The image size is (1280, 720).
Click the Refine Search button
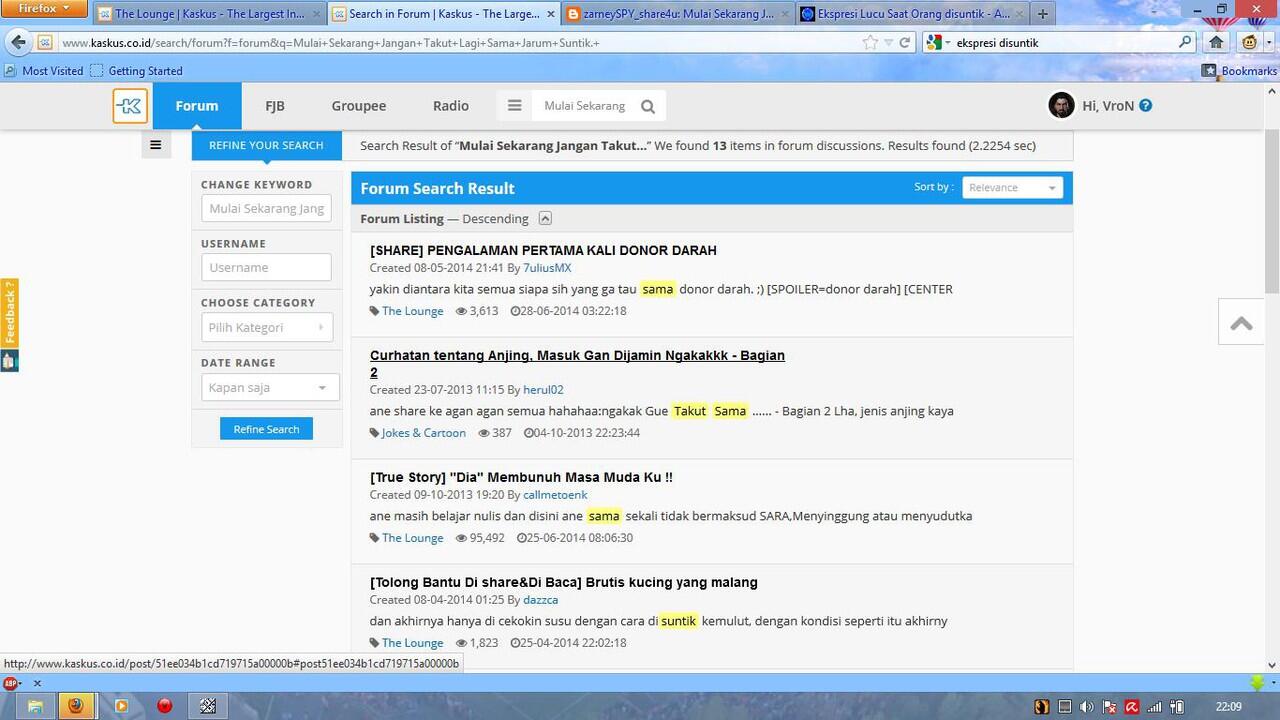coord(266,429)
